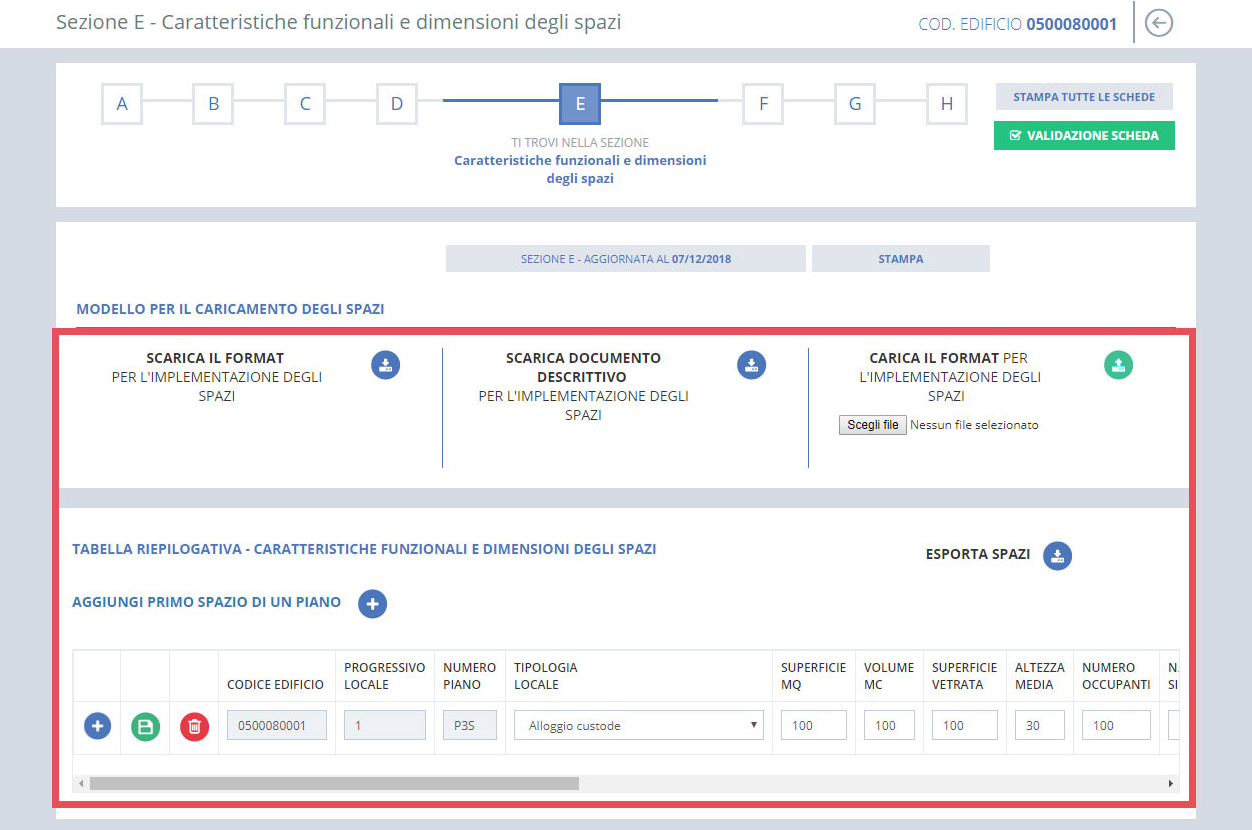The height and width of the screenshot is (830, 1252).
Task: Click the back arrow next to the building code
Action: (1158, 22)
